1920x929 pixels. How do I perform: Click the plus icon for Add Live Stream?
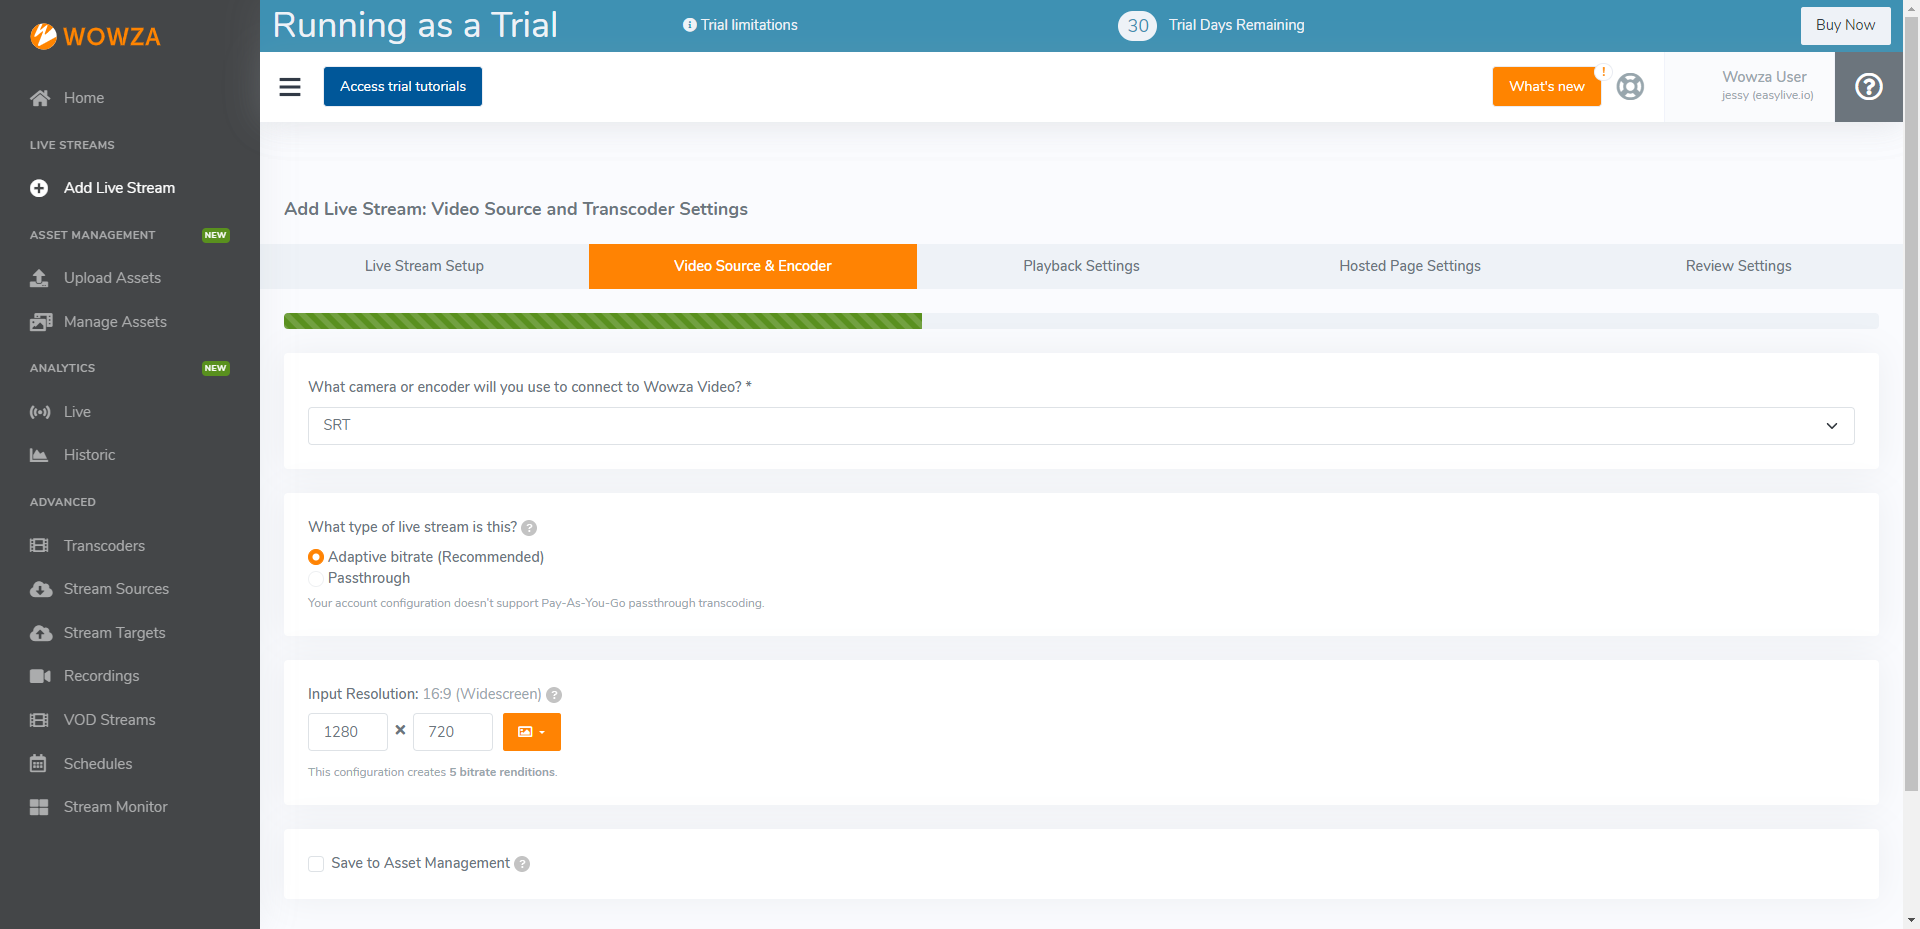(x=39, y=188)
